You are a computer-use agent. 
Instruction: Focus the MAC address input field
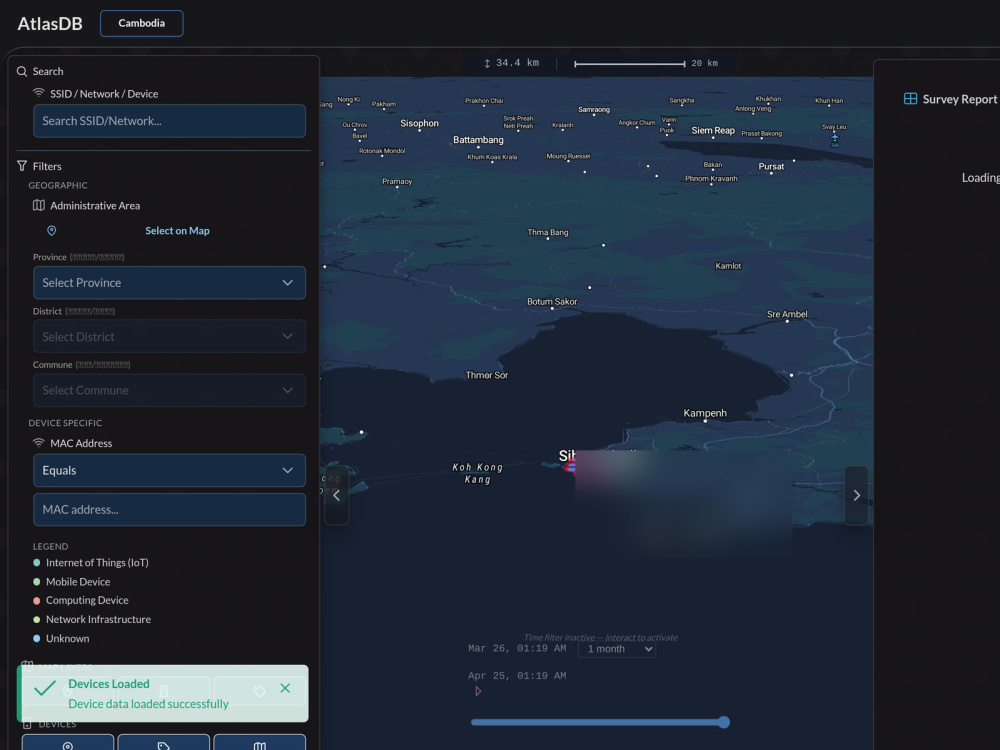tap(169, 510)
